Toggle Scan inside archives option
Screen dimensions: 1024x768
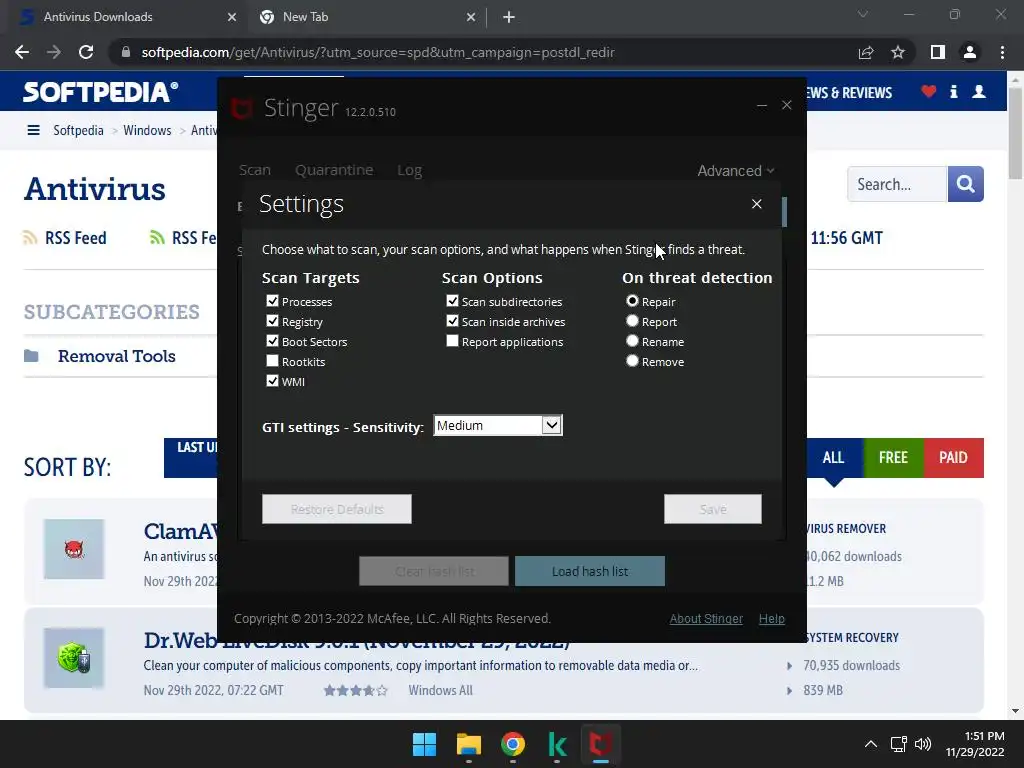point(453,321)
